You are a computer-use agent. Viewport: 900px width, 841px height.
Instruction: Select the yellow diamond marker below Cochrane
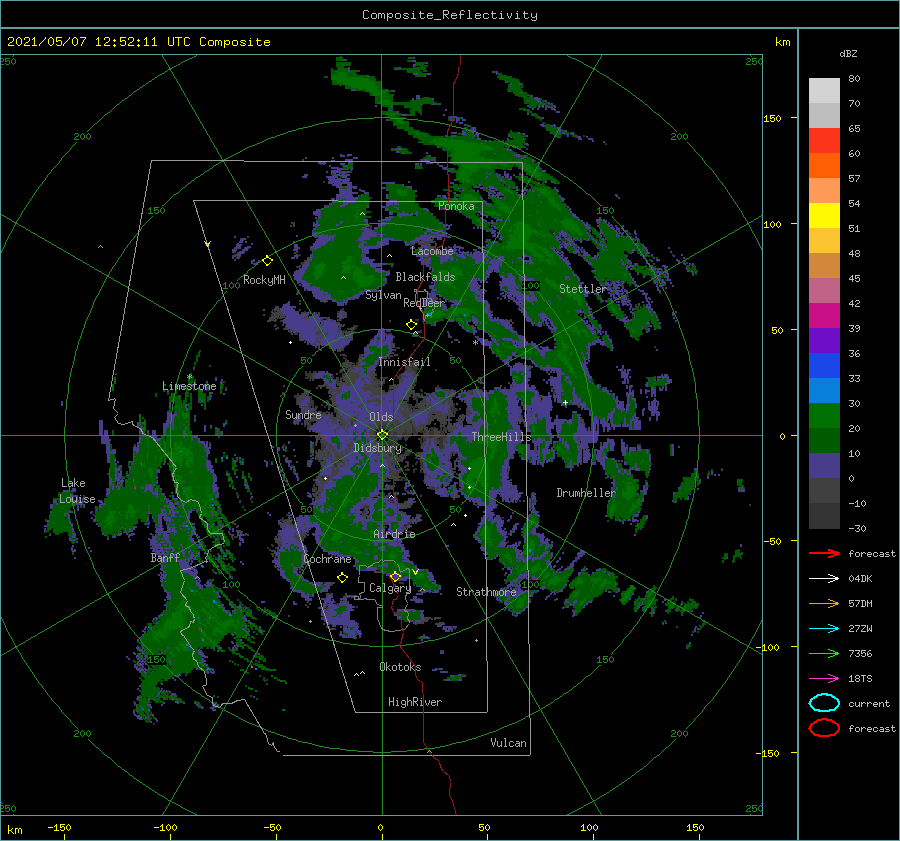pyautogui.click(x=342, y=578)
